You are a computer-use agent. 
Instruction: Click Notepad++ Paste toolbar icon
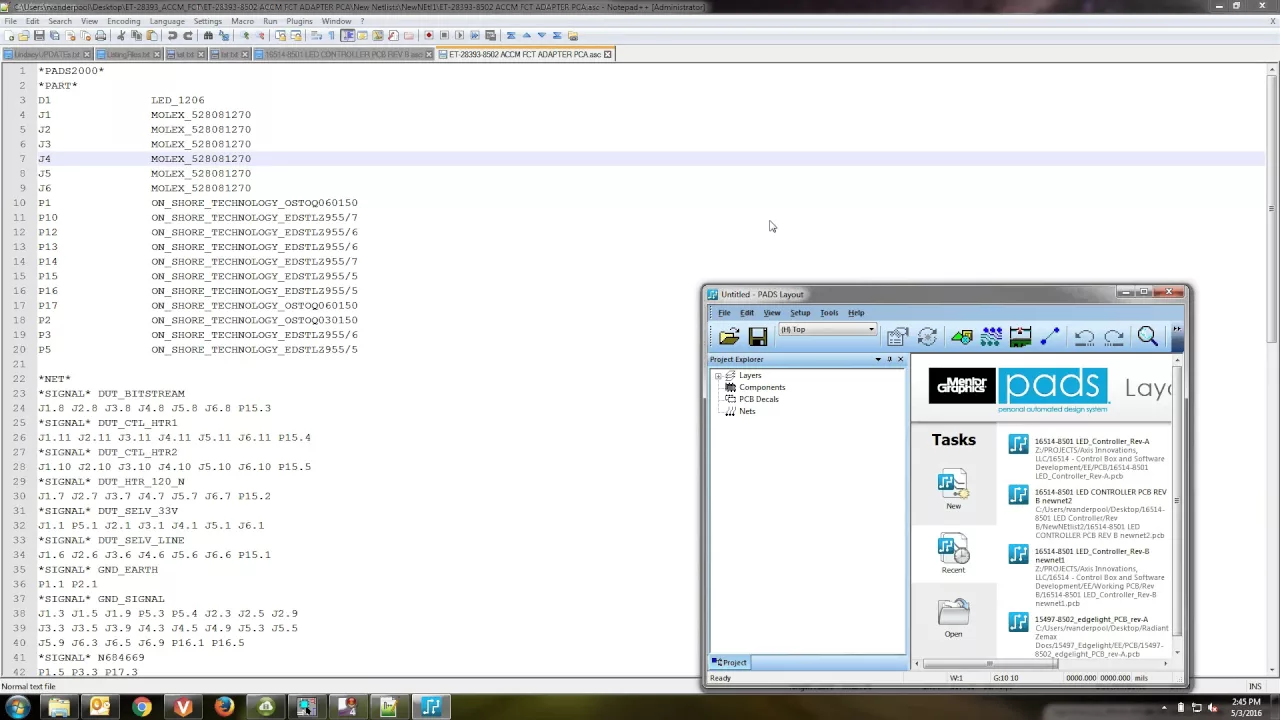coord(152,36)
